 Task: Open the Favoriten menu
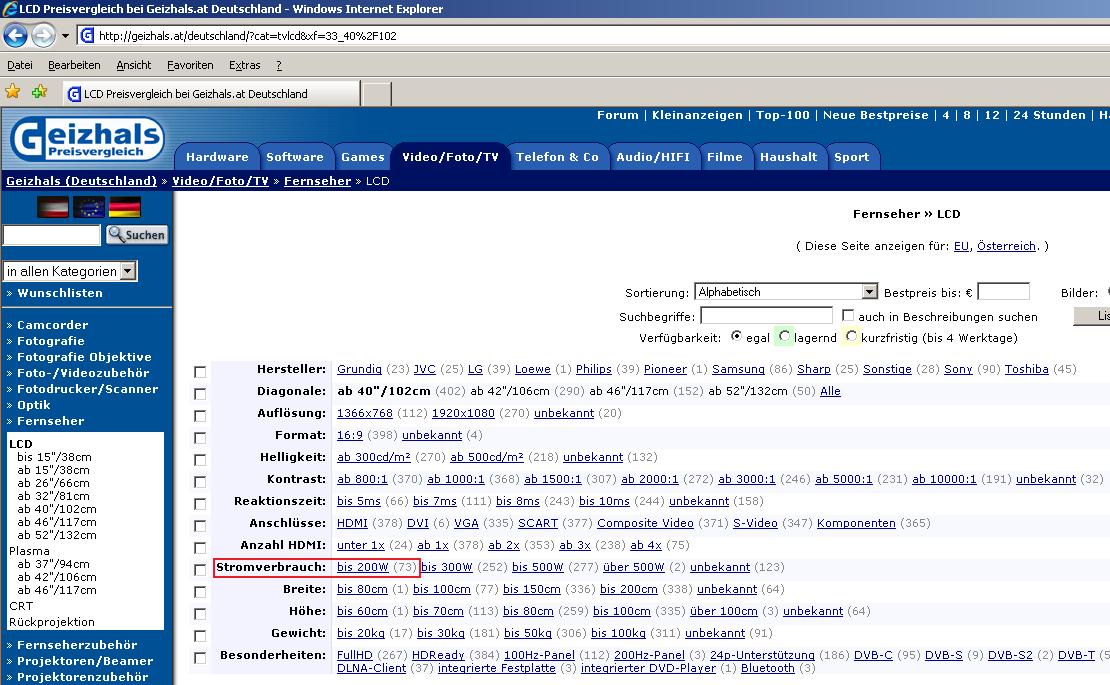click(x=190, y=65)
